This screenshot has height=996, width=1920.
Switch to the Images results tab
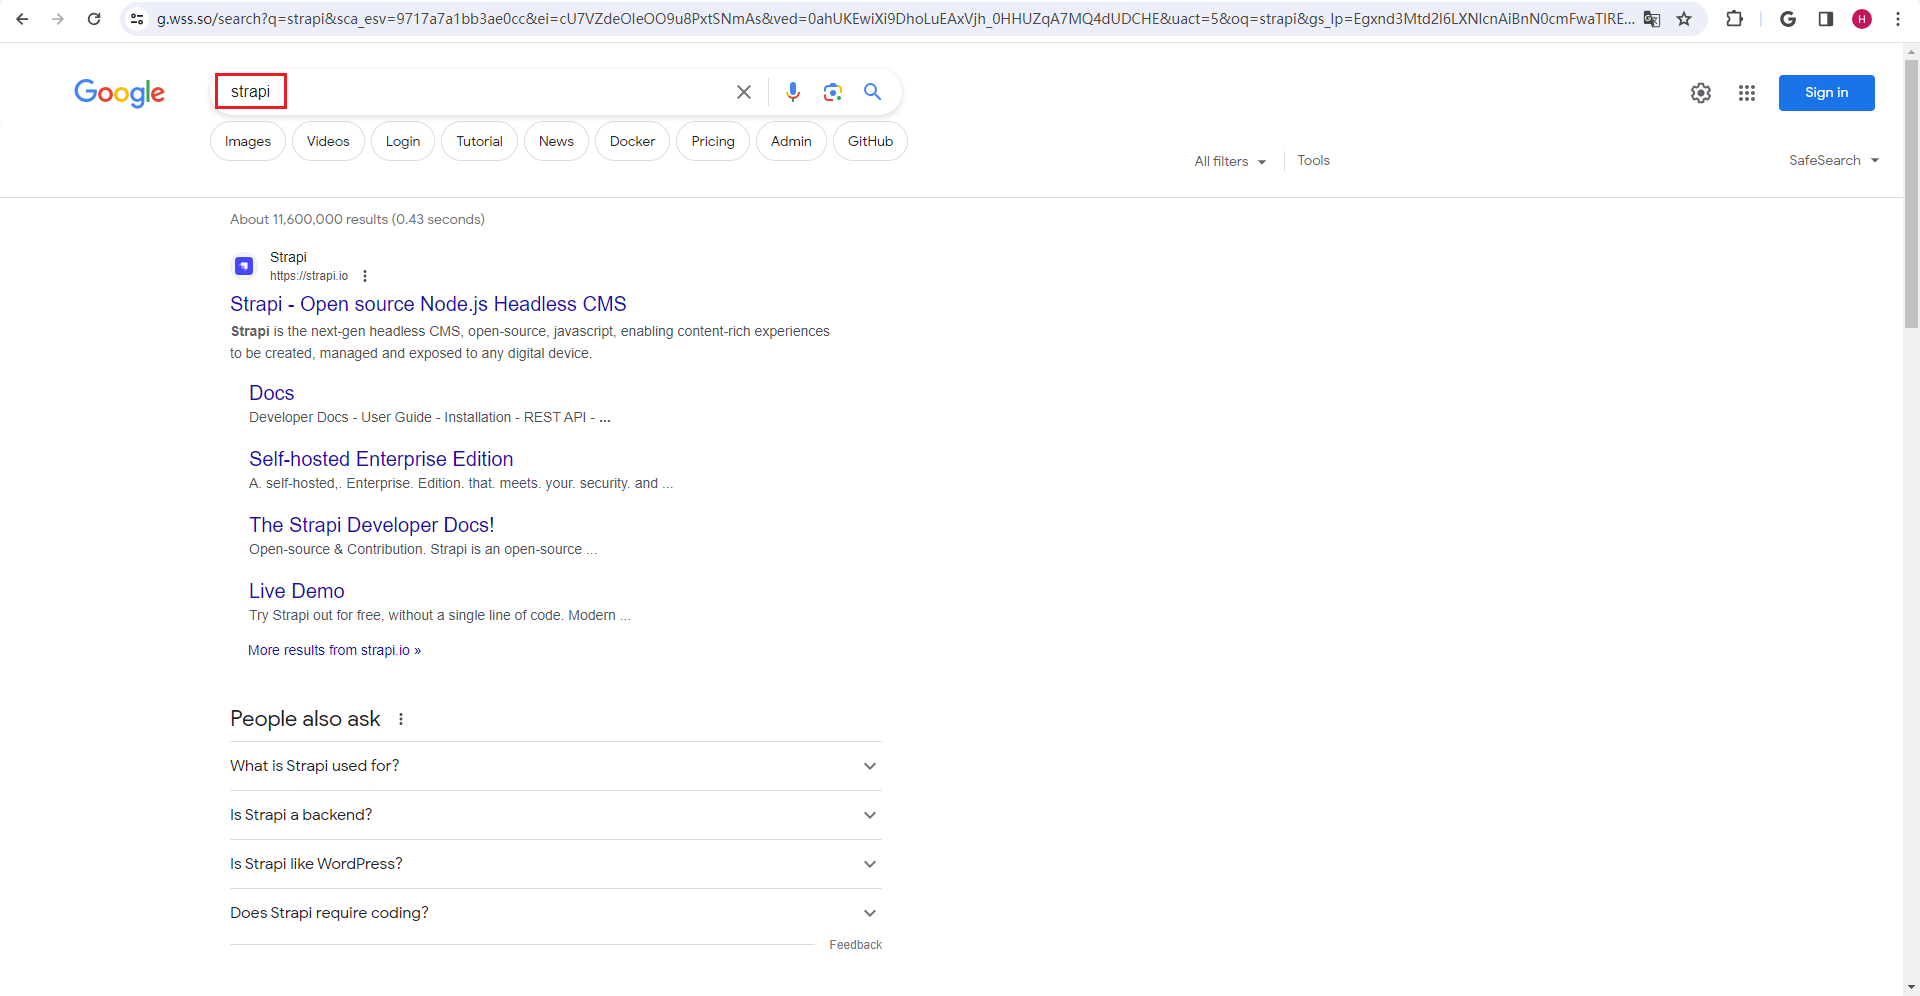point(248,141)
